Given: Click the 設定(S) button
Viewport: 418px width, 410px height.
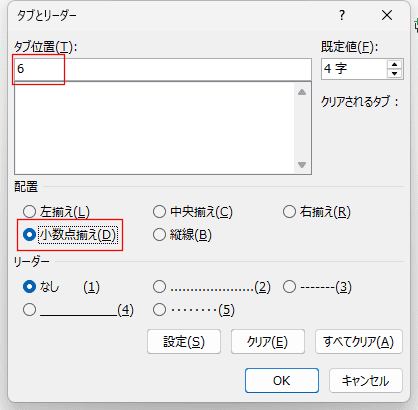Looking at the screenshot, I should click(x=184, y=342).
